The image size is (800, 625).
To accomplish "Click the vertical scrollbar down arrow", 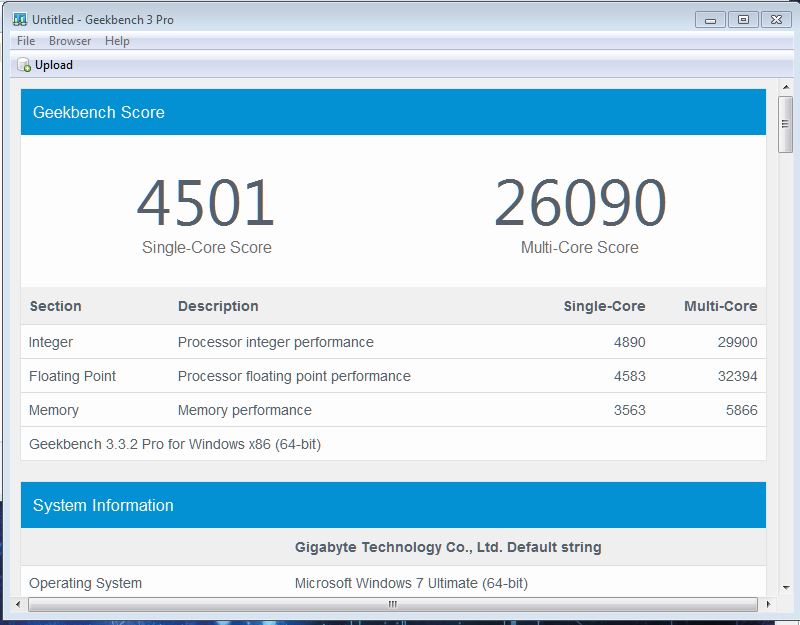I will 786,588.
